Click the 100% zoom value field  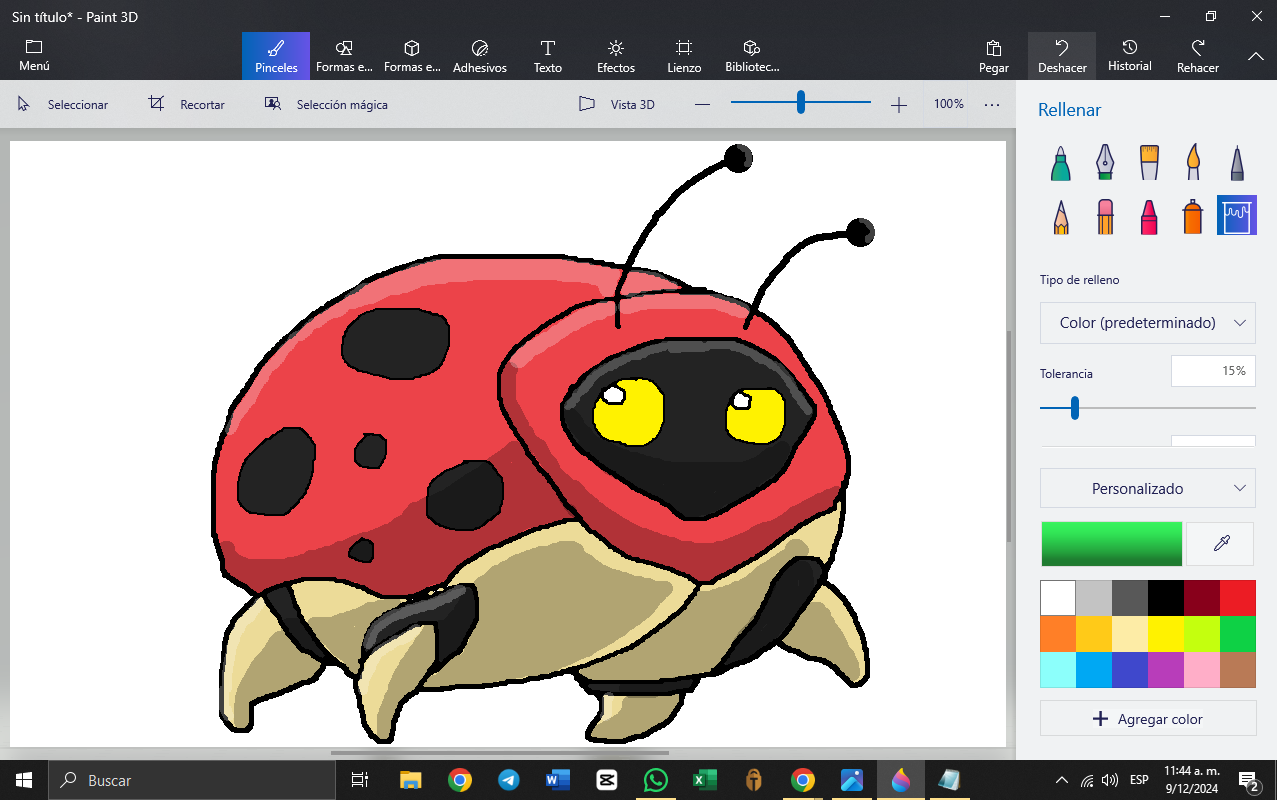[x=949, y=104]
